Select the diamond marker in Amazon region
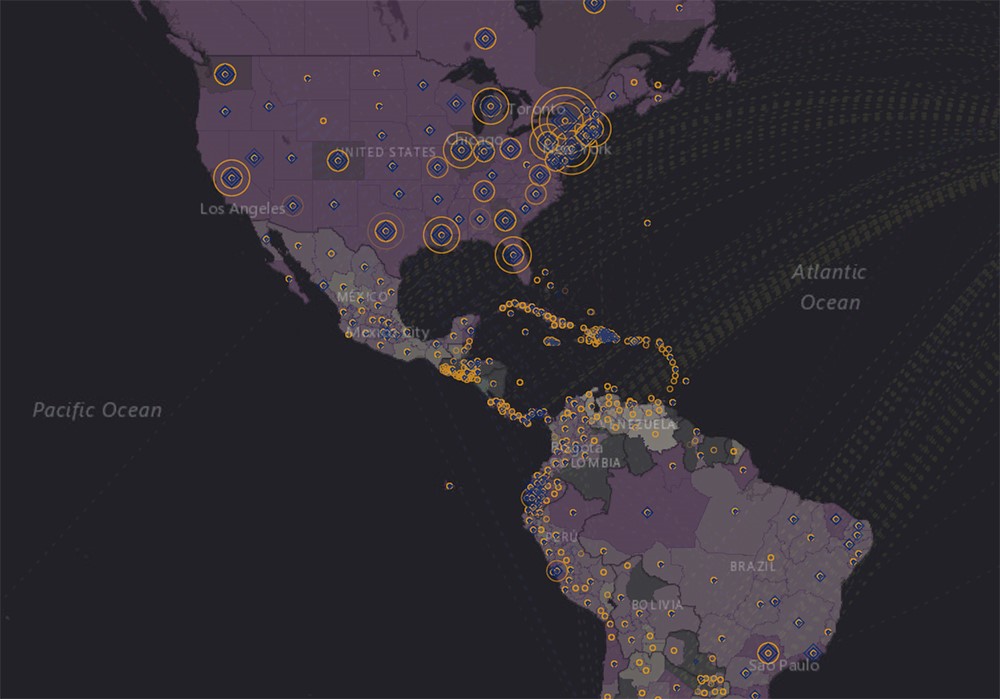This screenshot has width=1000, height=699. 648,513
